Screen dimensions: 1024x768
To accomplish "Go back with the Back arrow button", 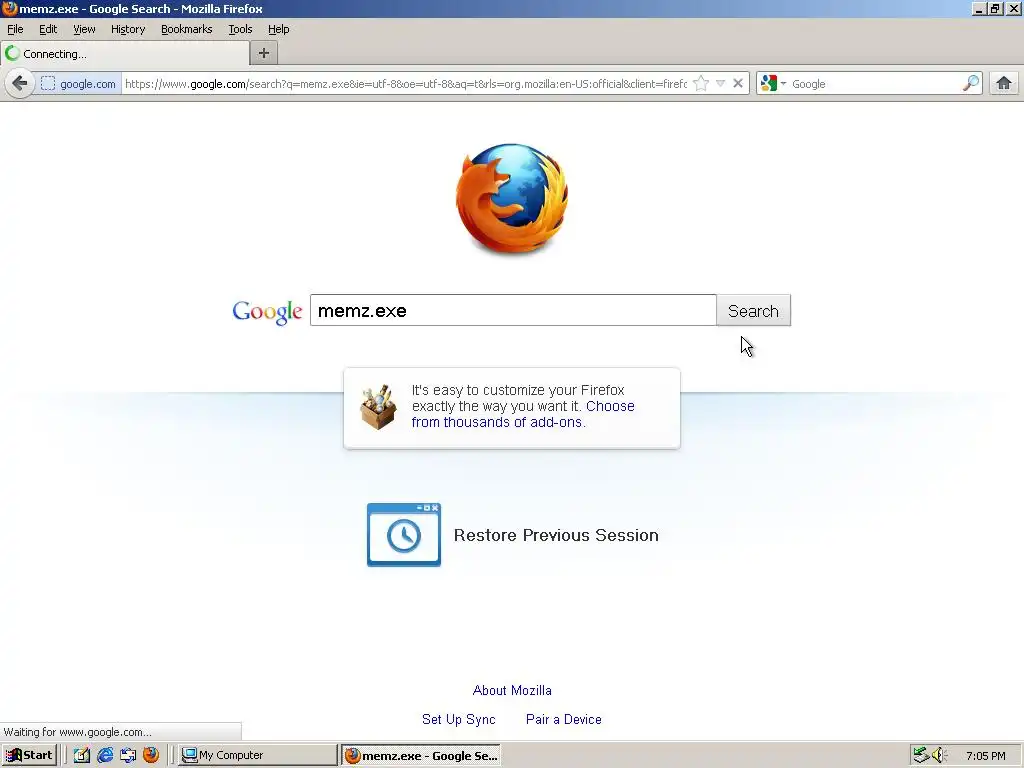I will point(20,84).
